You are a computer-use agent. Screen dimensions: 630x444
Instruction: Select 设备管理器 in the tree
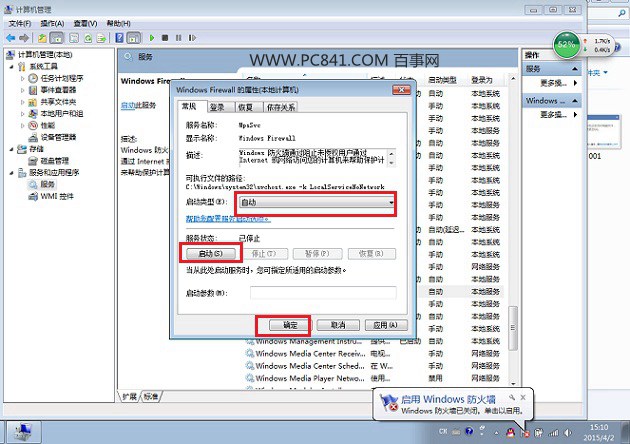58,137
